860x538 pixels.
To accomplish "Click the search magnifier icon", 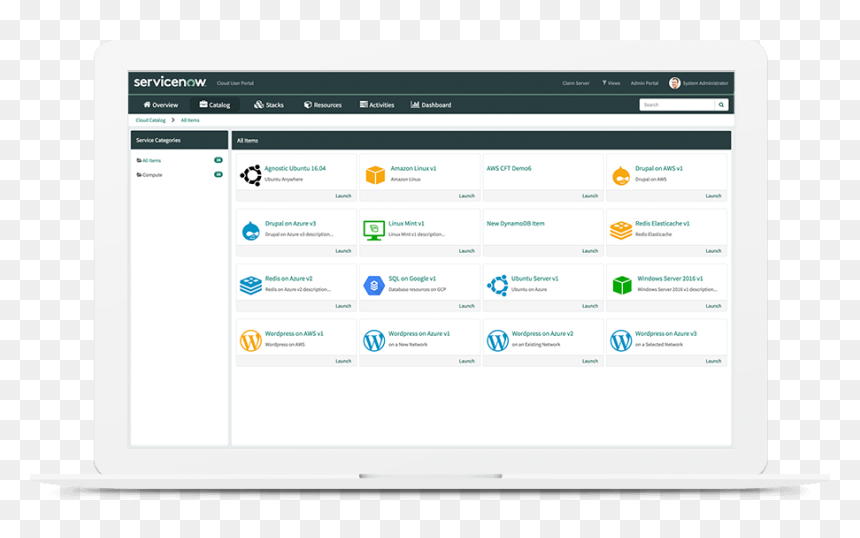I will [x=721, y=105].
